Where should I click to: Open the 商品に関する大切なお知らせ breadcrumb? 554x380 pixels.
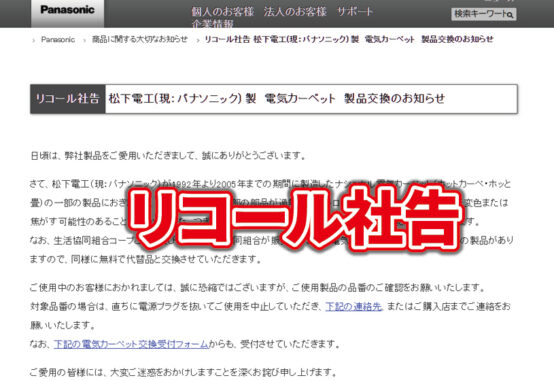point(140,39)
